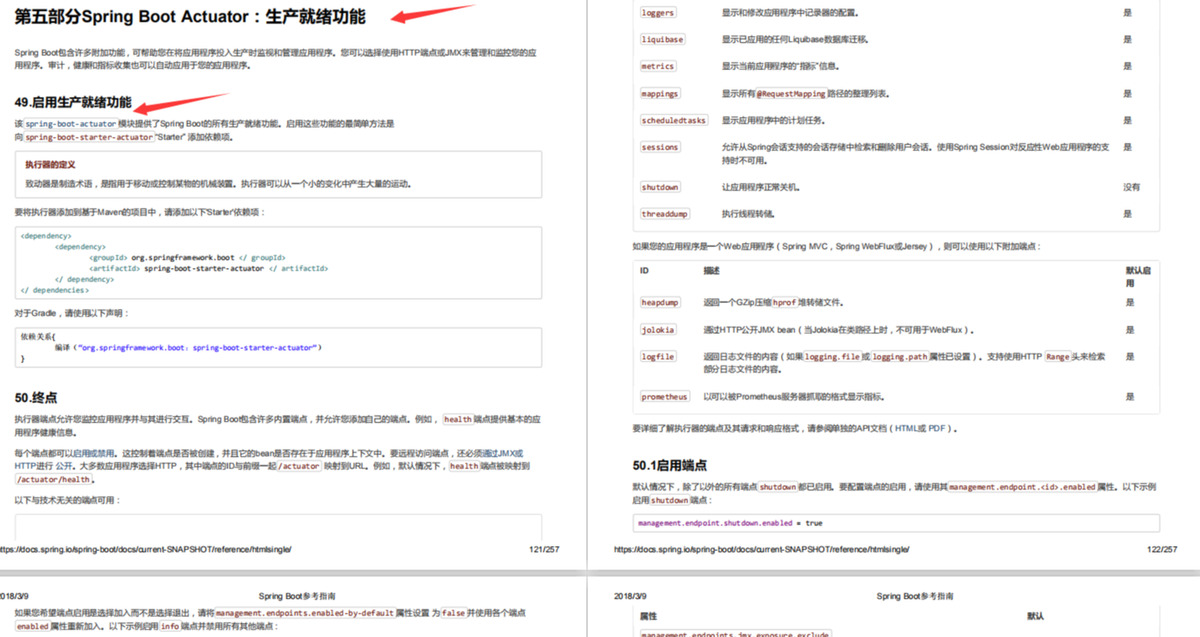Click the 'scheduledtasks' endpoint ID

click(x=674, y=120)
